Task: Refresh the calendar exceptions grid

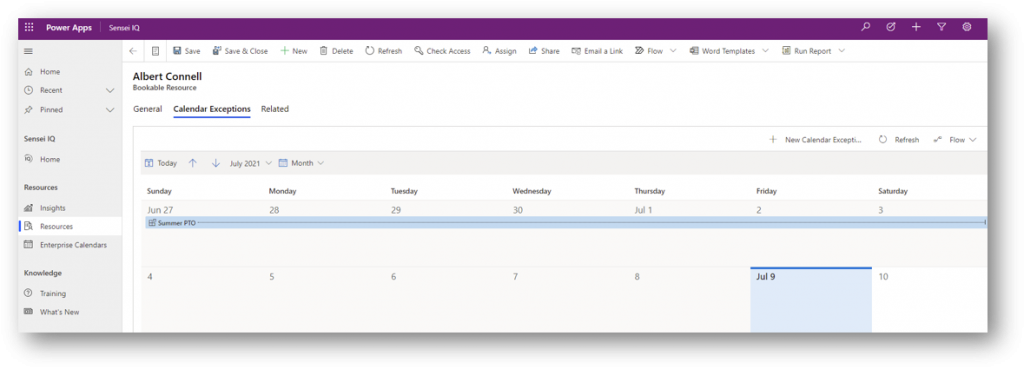Action: (899, 140)
